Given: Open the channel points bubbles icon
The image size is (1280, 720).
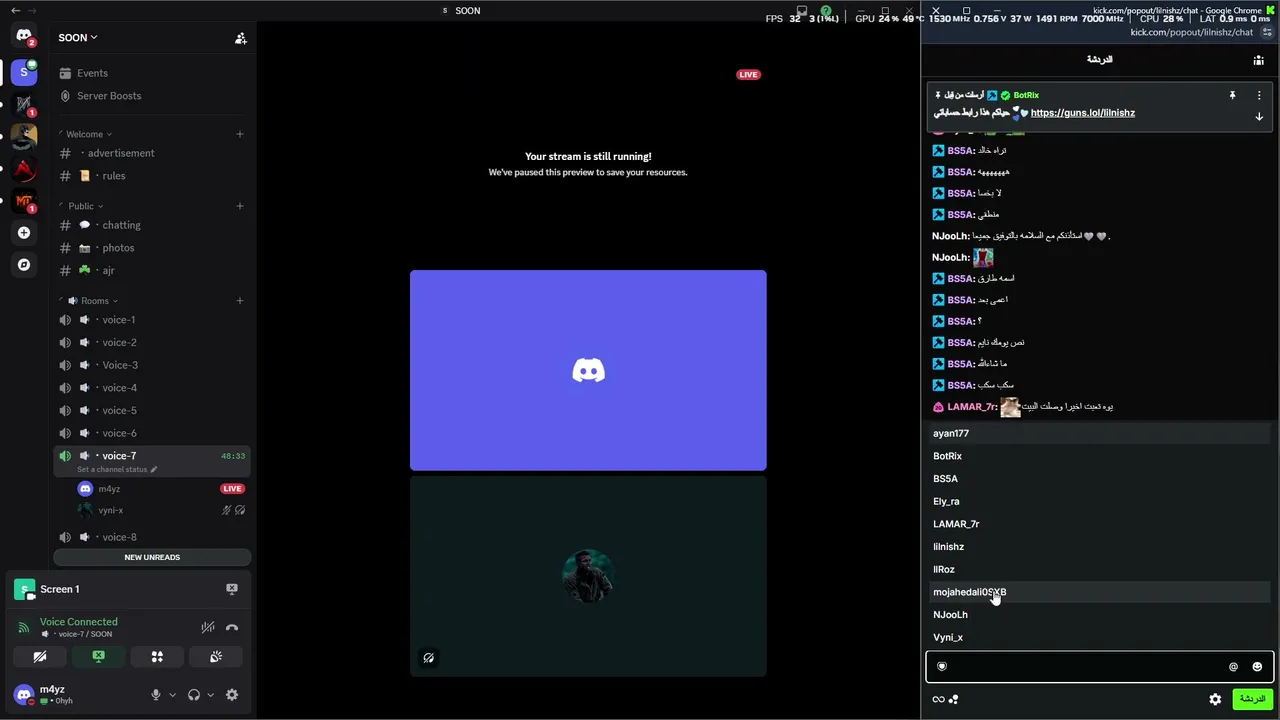Looking at the screenshot, I should point(953,700).
